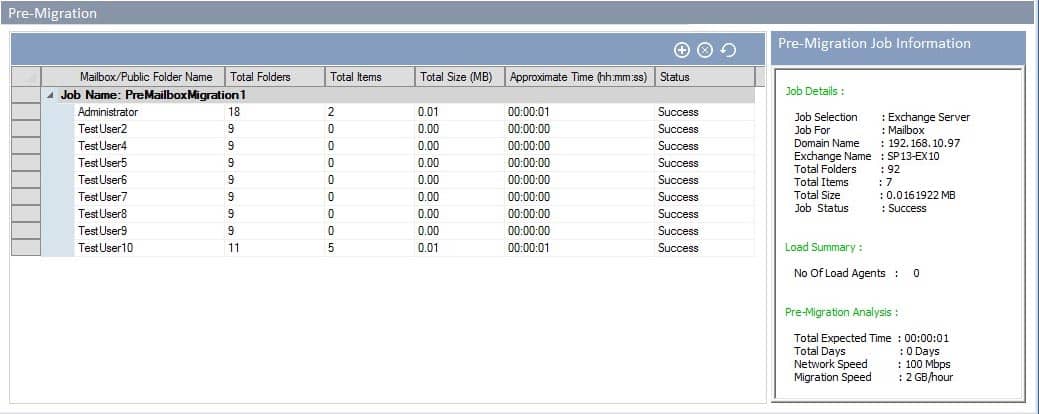Click the Total Size (MB) column header
Image resolution: width=1039 pixels, height=414 pixels.
point(456,77)
